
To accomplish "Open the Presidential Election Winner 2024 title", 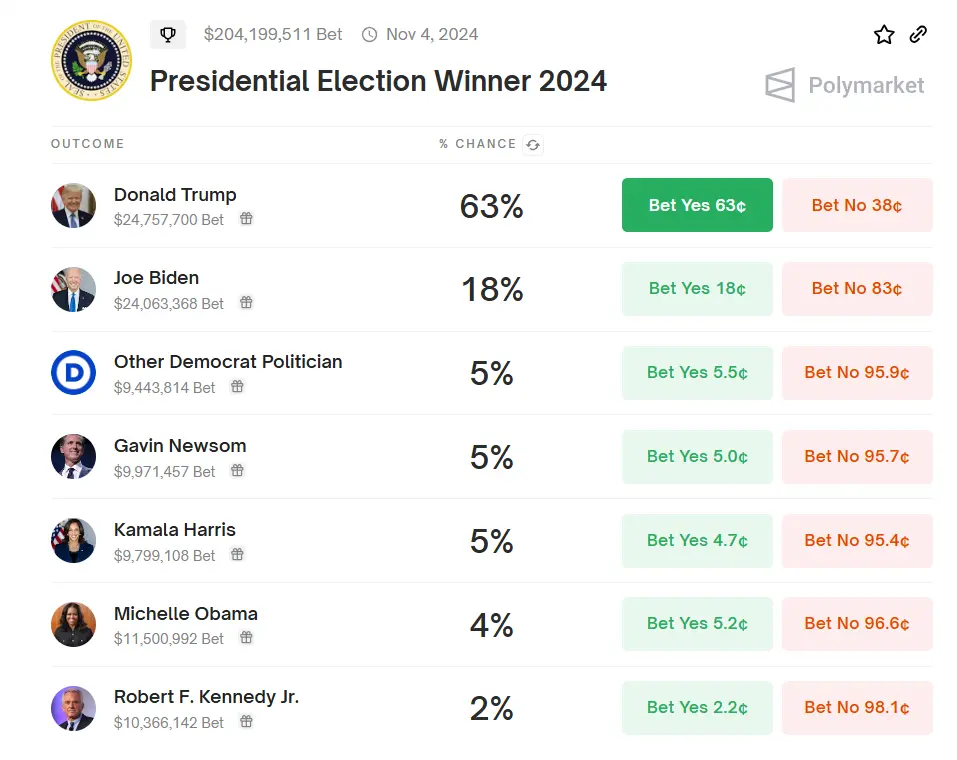I will (378, 81).
